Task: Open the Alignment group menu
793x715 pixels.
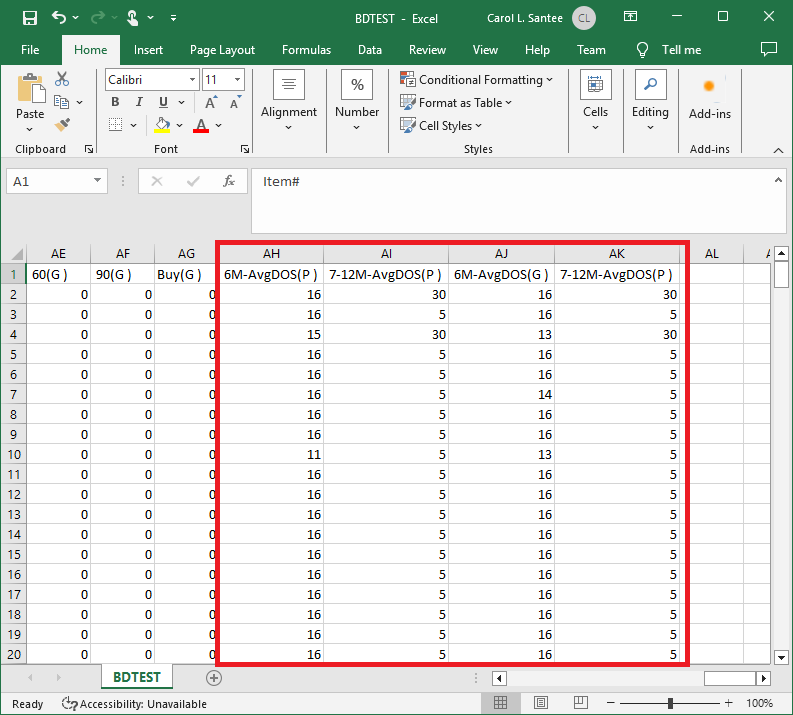Action: pyautogui.click(x=289, y=101)
